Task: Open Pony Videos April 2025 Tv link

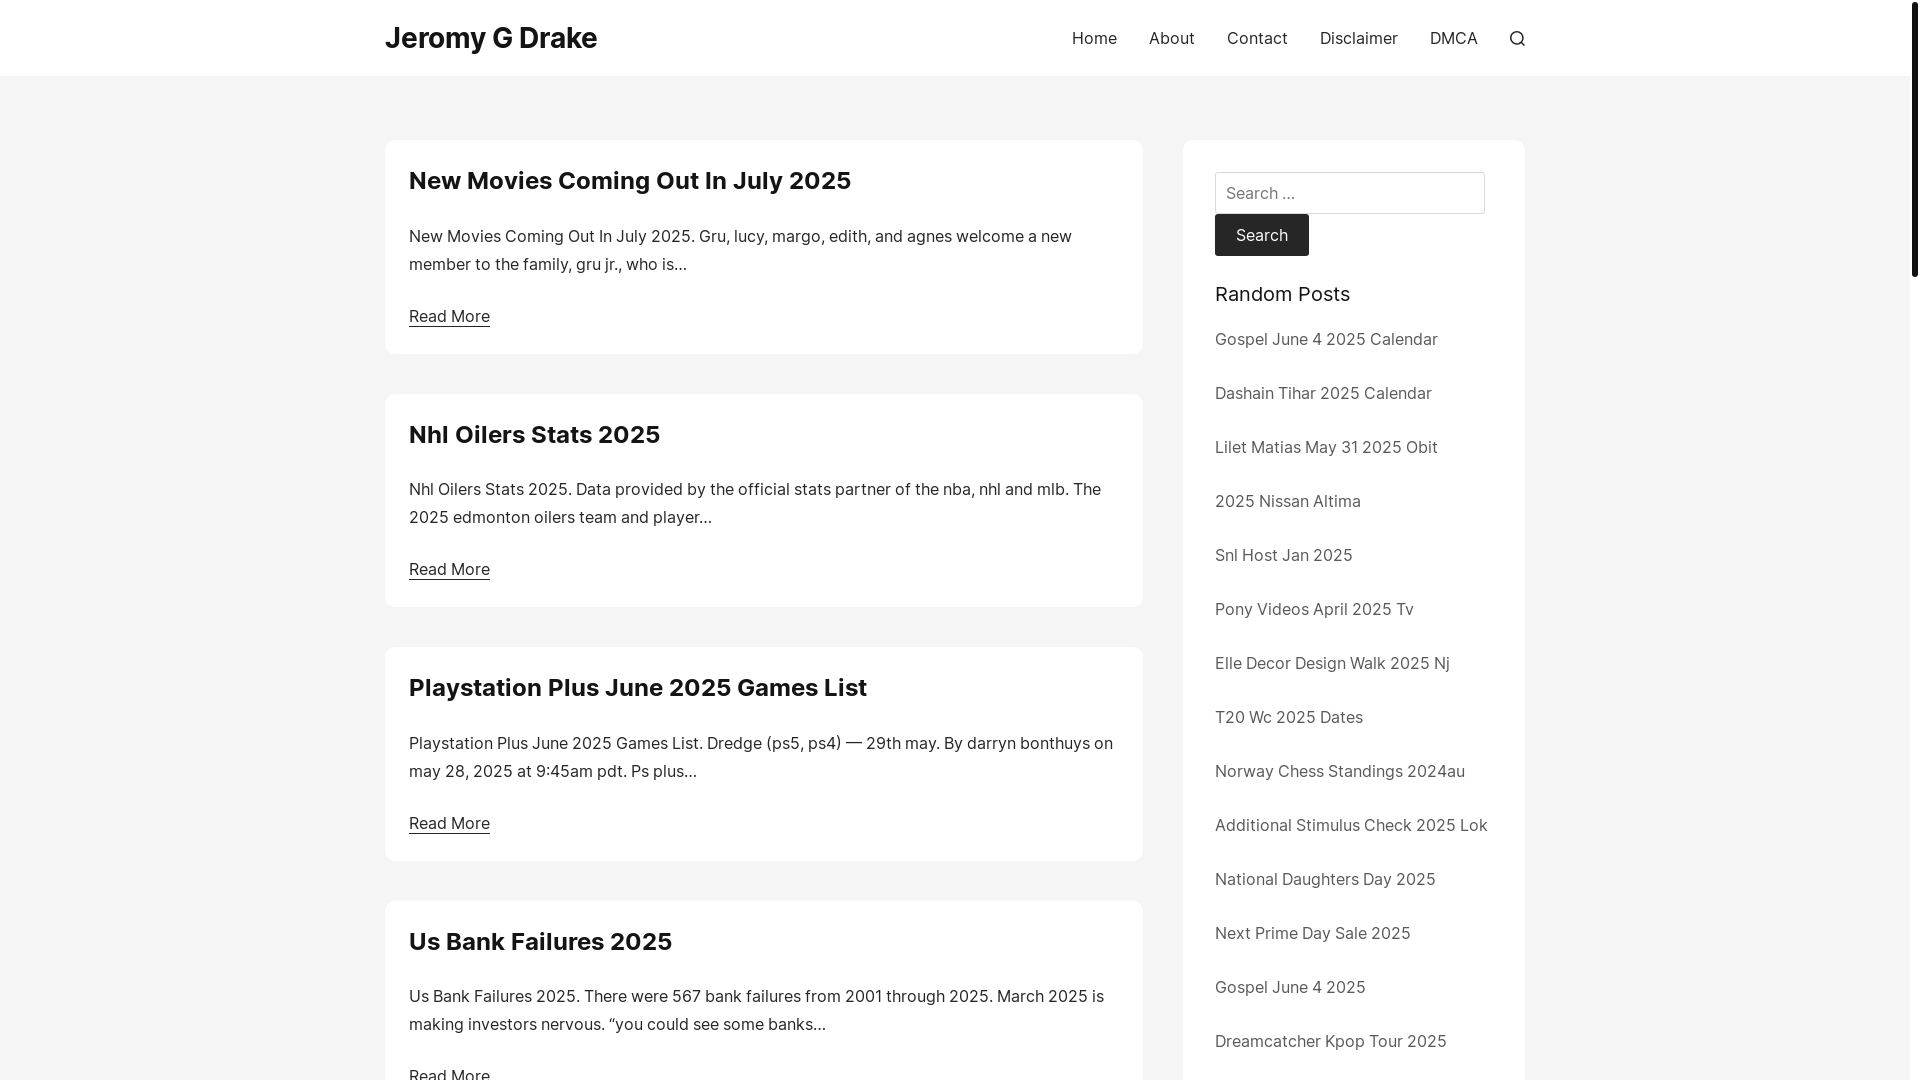Action: [x=1314, y=609]
